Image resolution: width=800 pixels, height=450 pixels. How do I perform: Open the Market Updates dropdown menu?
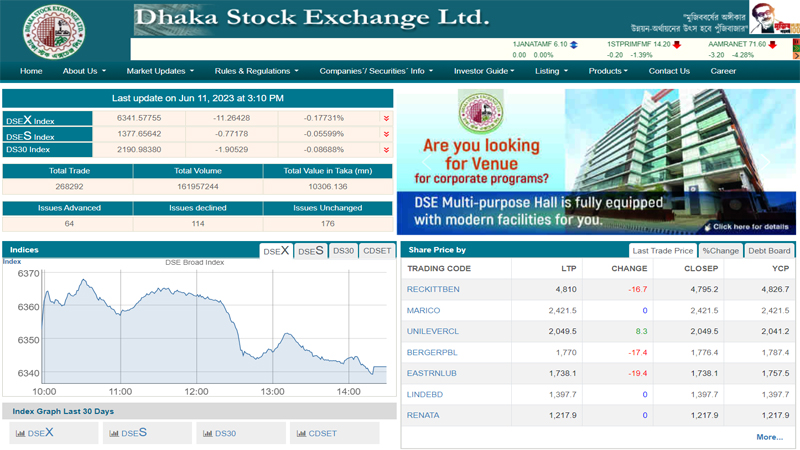tap(160, 71)
